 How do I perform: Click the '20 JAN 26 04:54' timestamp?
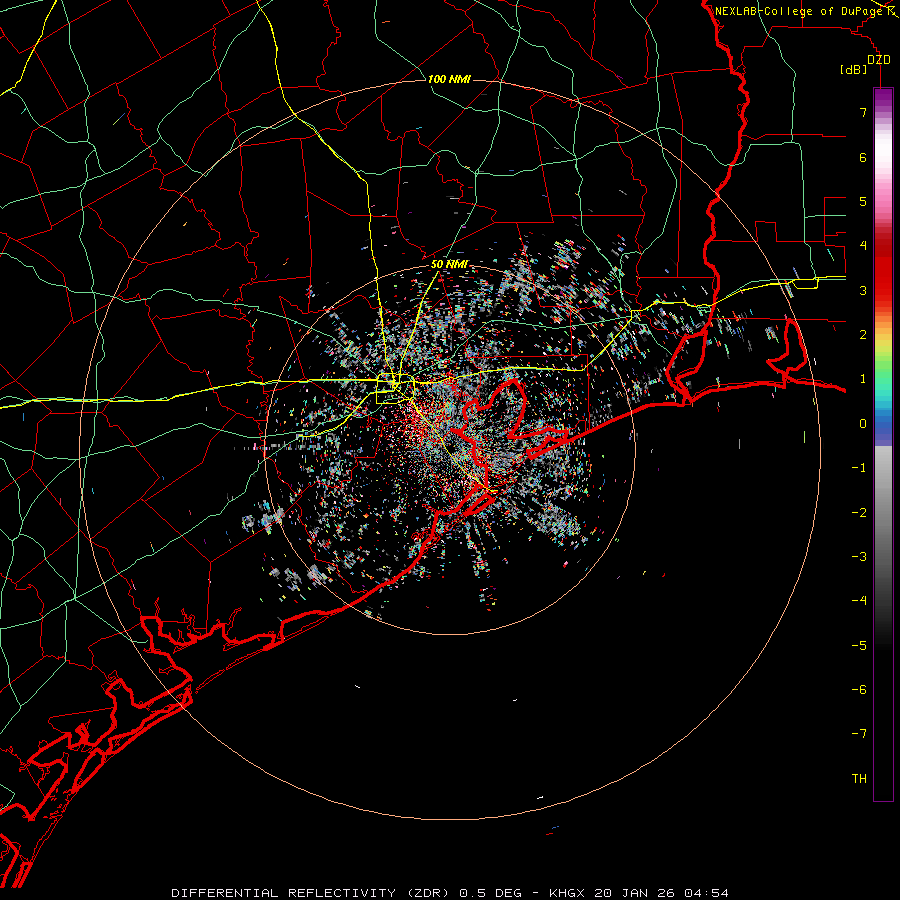click(662, 893)
